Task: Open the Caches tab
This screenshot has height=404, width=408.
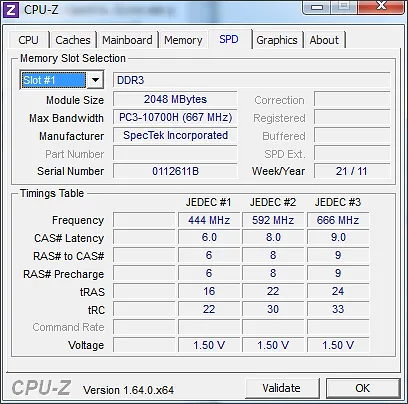Action: (73, 40)
